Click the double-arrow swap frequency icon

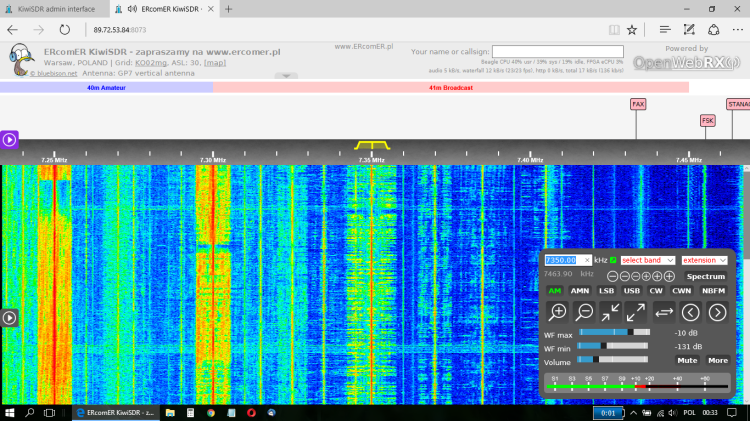[x=664, y=312]
